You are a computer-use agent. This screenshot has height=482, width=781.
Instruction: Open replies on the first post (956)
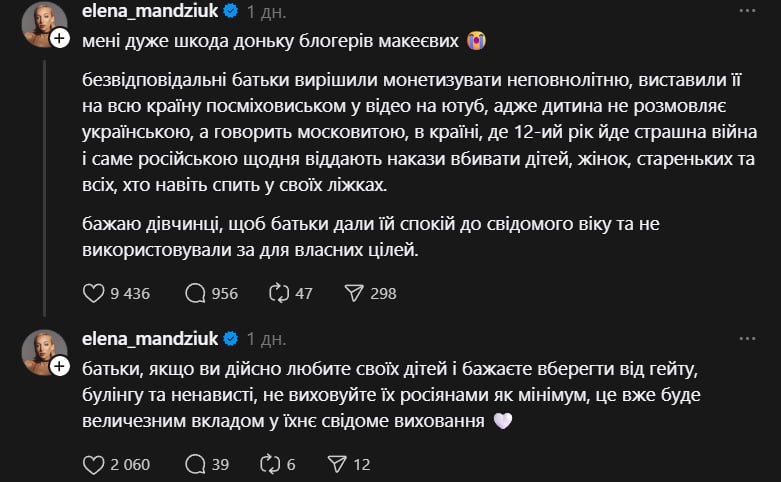tap(196, 293)
